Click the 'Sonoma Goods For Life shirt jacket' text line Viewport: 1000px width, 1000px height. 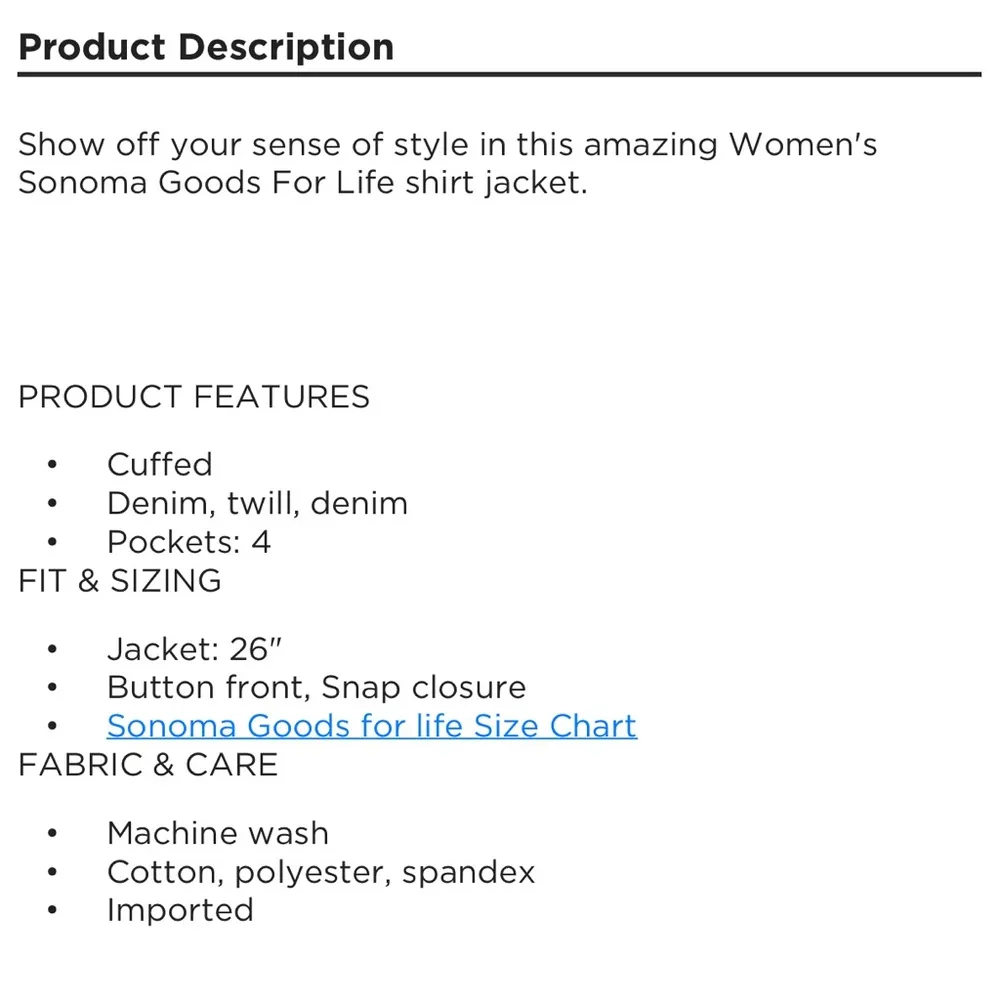[302, 184]
